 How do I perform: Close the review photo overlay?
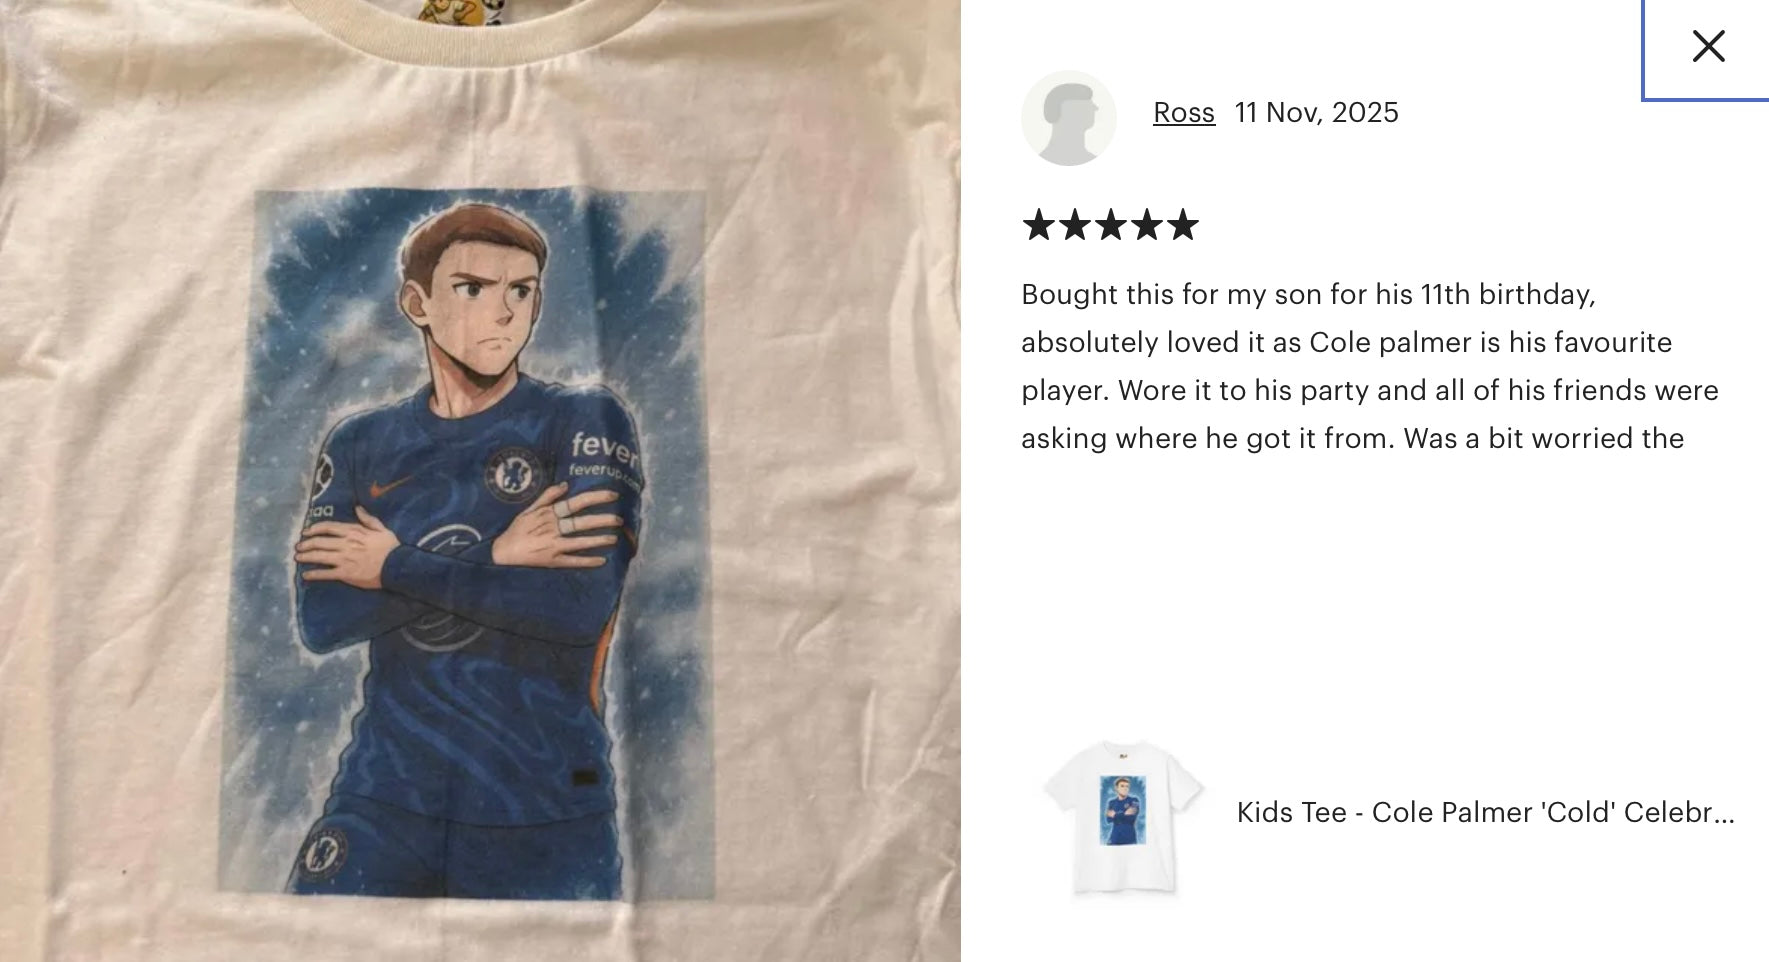click(x=1708, y=46)
